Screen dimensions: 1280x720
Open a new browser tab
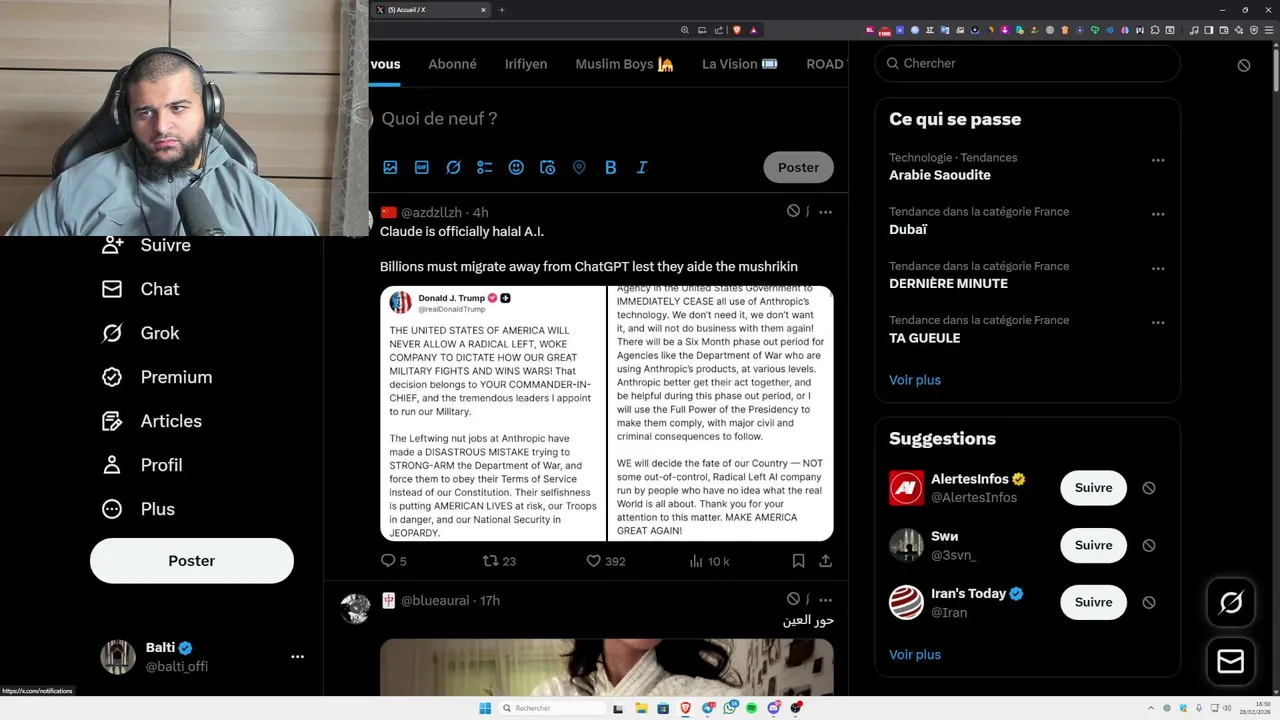click(502, 10)
